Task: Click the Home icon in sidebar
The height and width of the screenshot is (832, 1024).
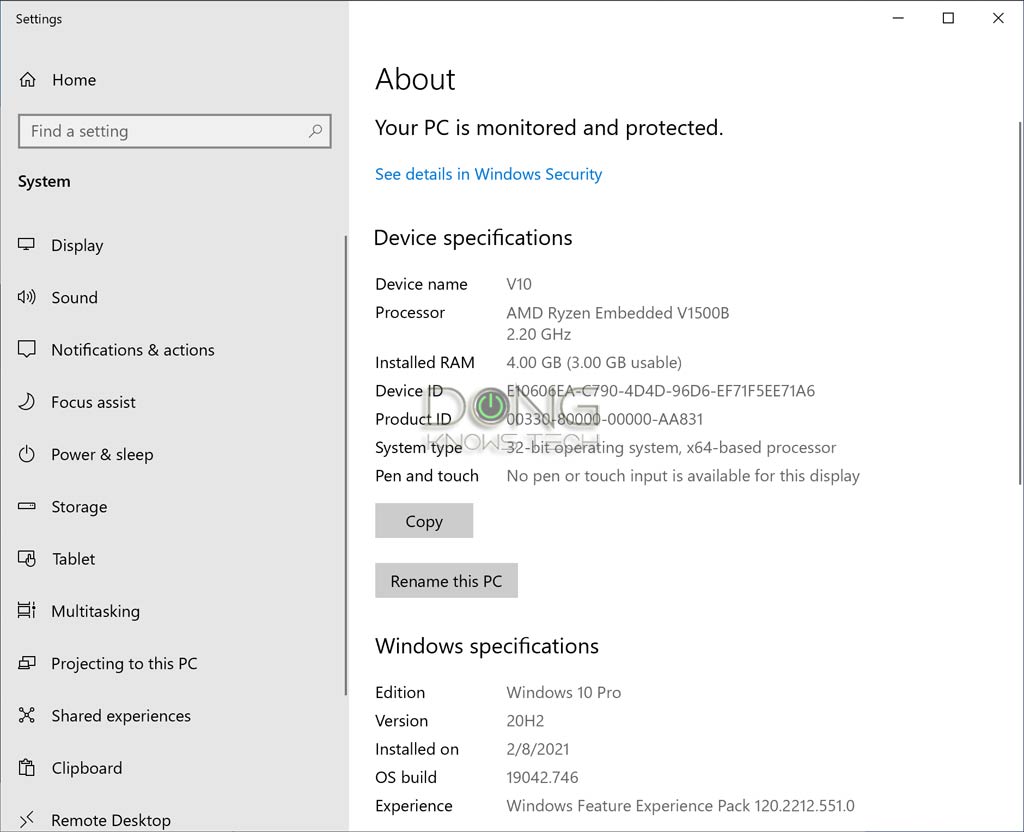Action: tap(27, 80)
